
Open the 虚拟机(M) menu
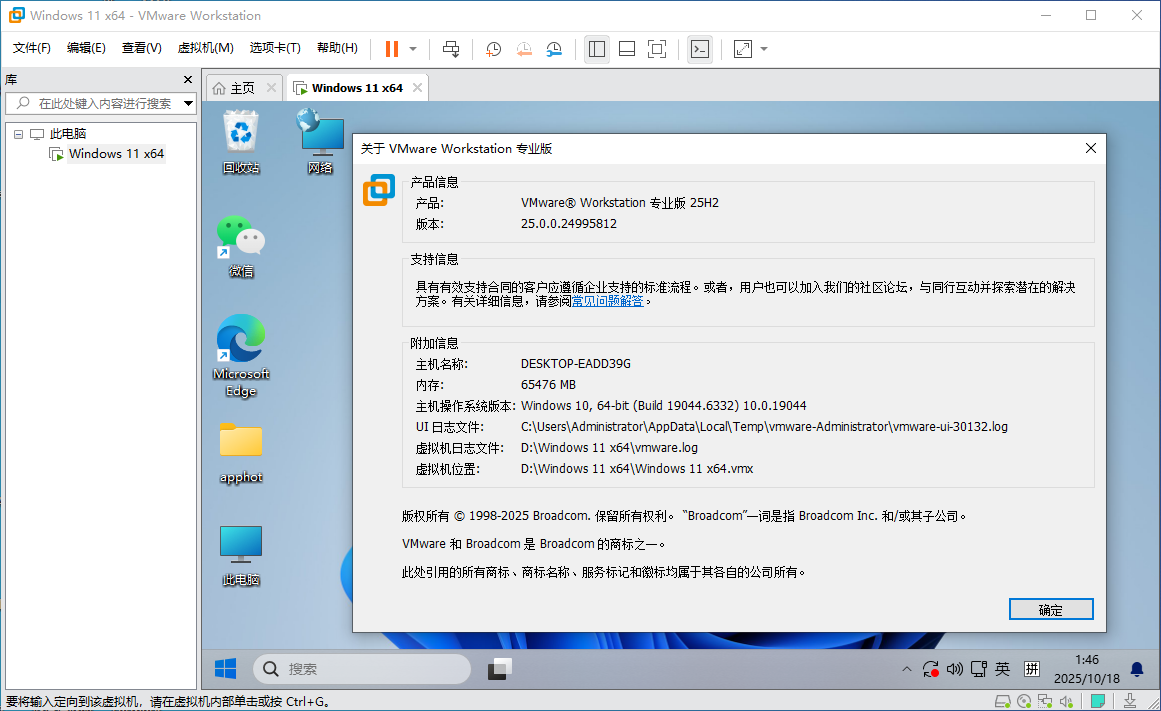[205, 48]
